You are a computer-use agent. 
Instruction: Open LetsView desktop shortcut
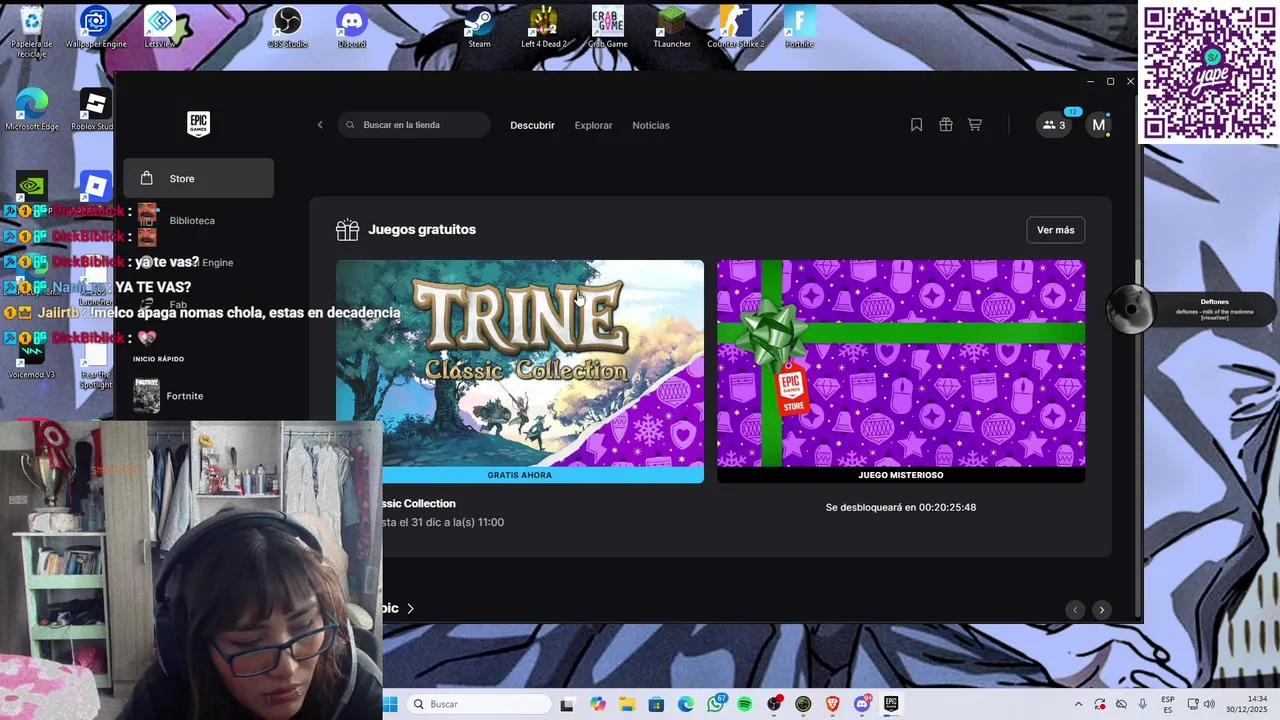coord(160,28)
